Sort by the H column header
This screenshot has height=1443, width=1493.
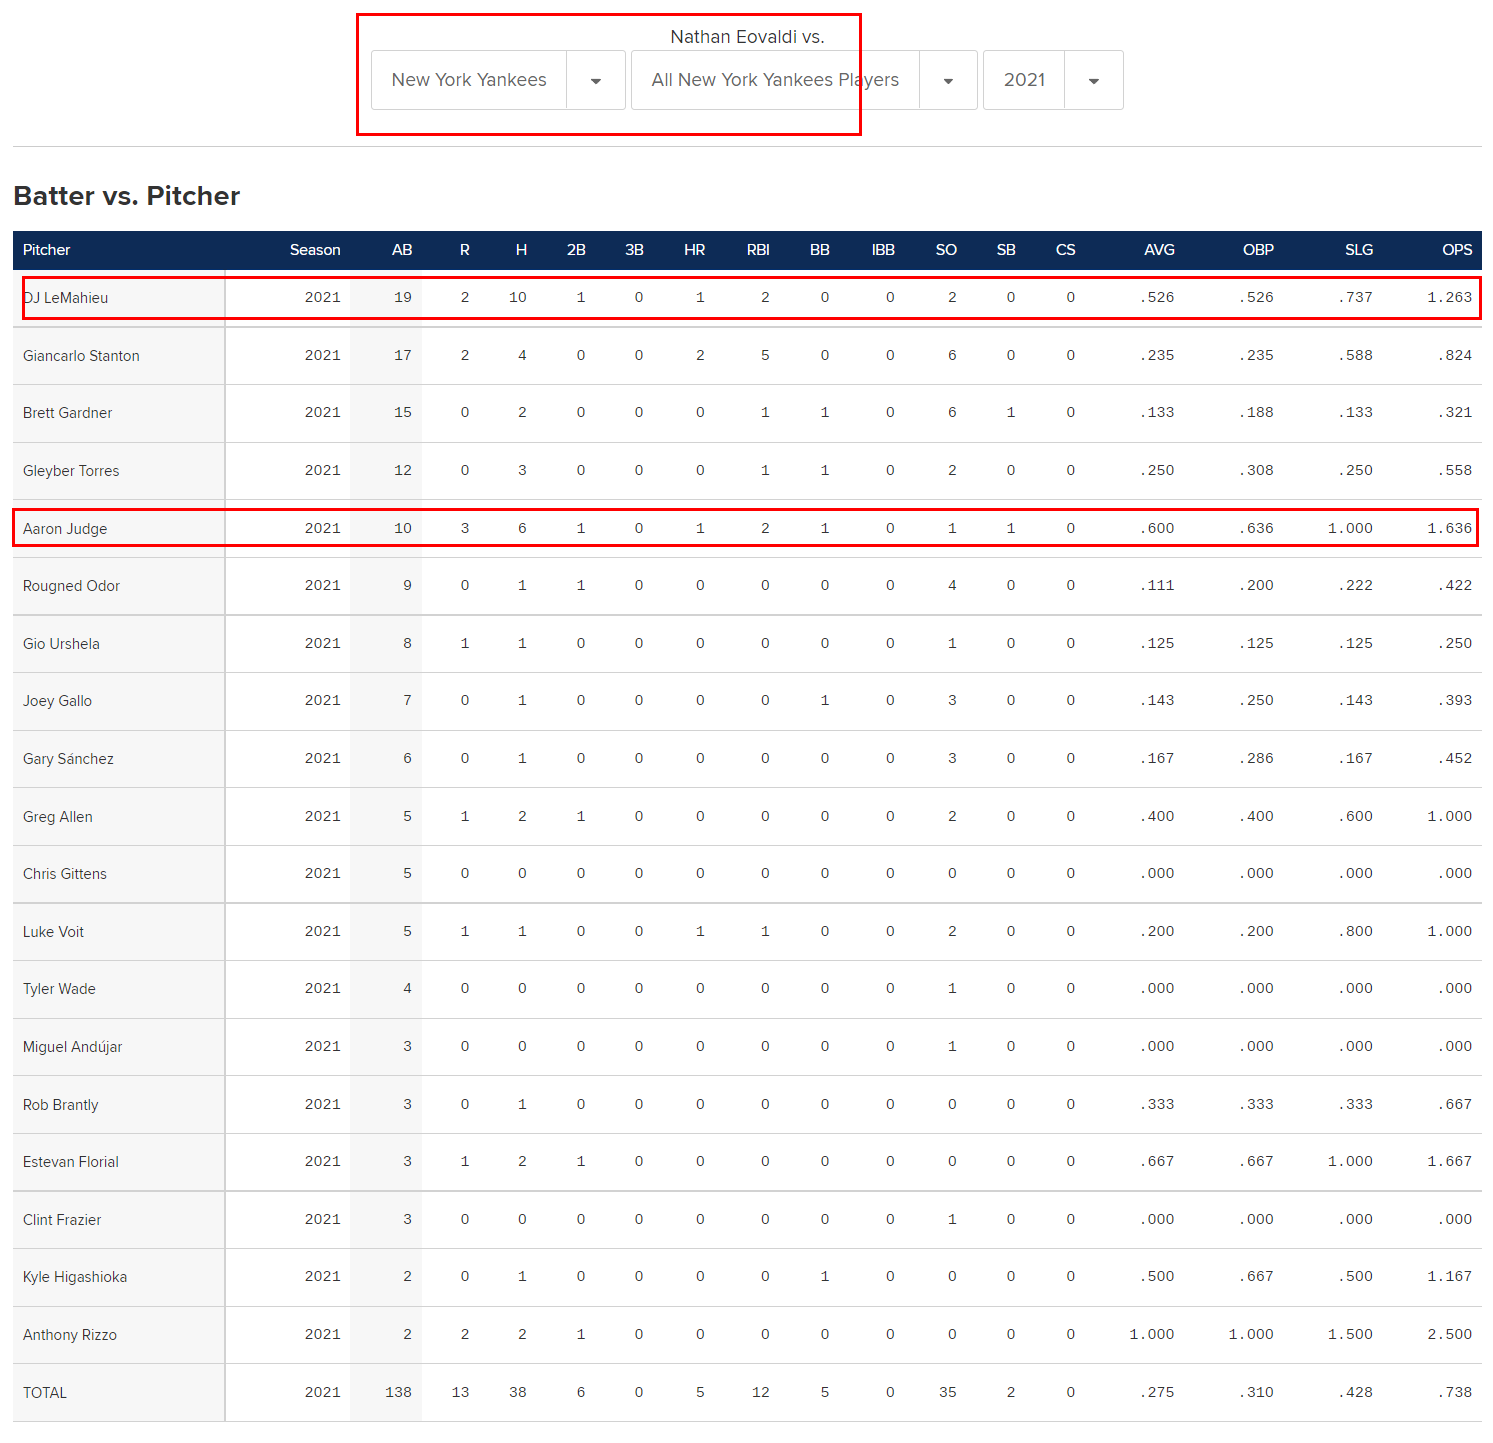click(x=521, y=250)
